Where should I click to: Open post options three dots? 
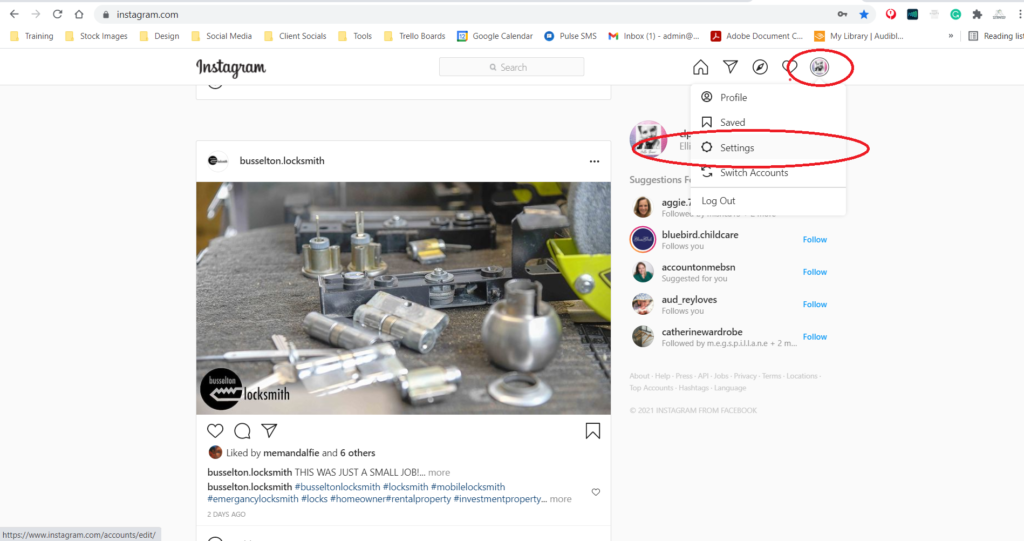point(594,161)
